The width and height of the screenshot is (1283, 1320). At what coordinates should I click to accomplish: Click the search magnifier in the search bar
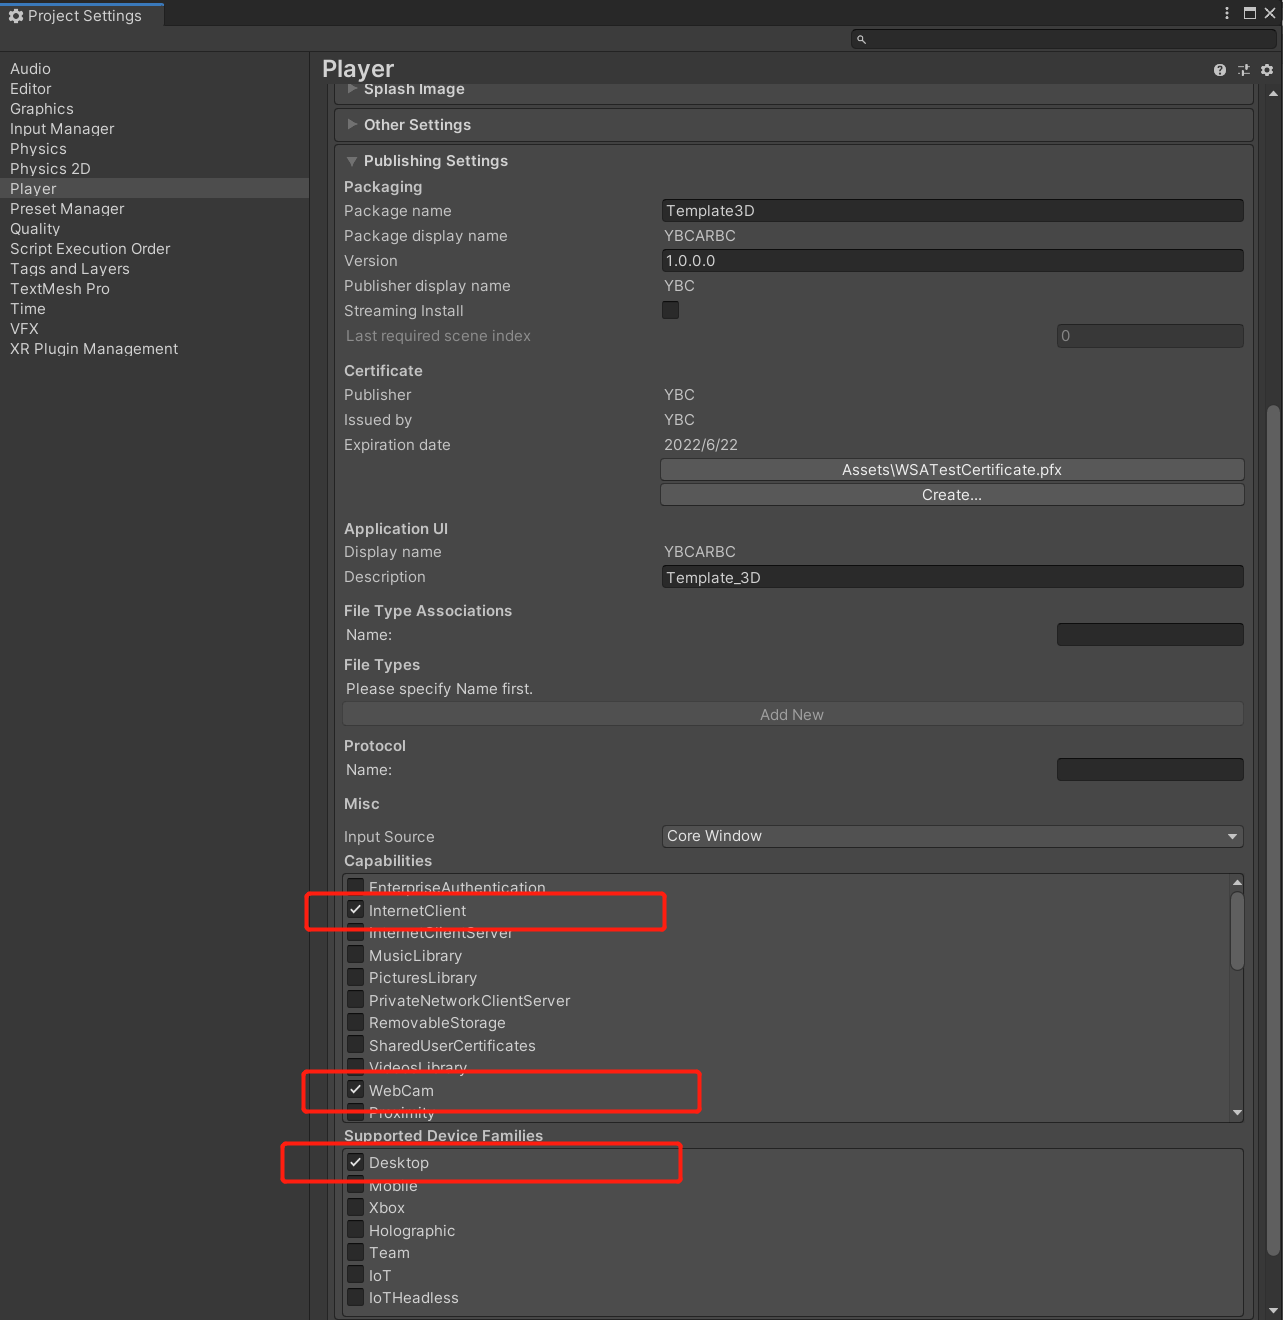(861, 39)
